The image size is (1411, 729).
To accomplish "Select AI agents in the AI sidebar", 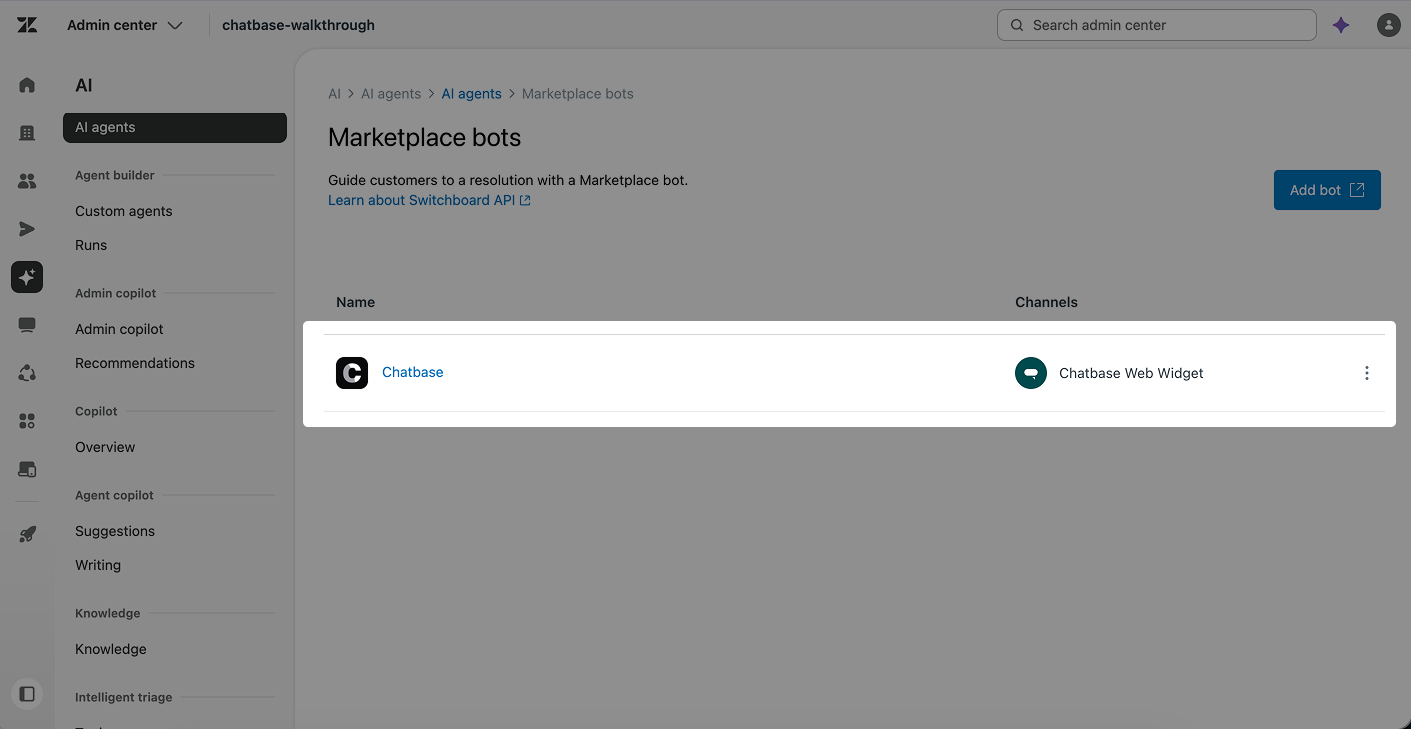I will tap(175, 127).
